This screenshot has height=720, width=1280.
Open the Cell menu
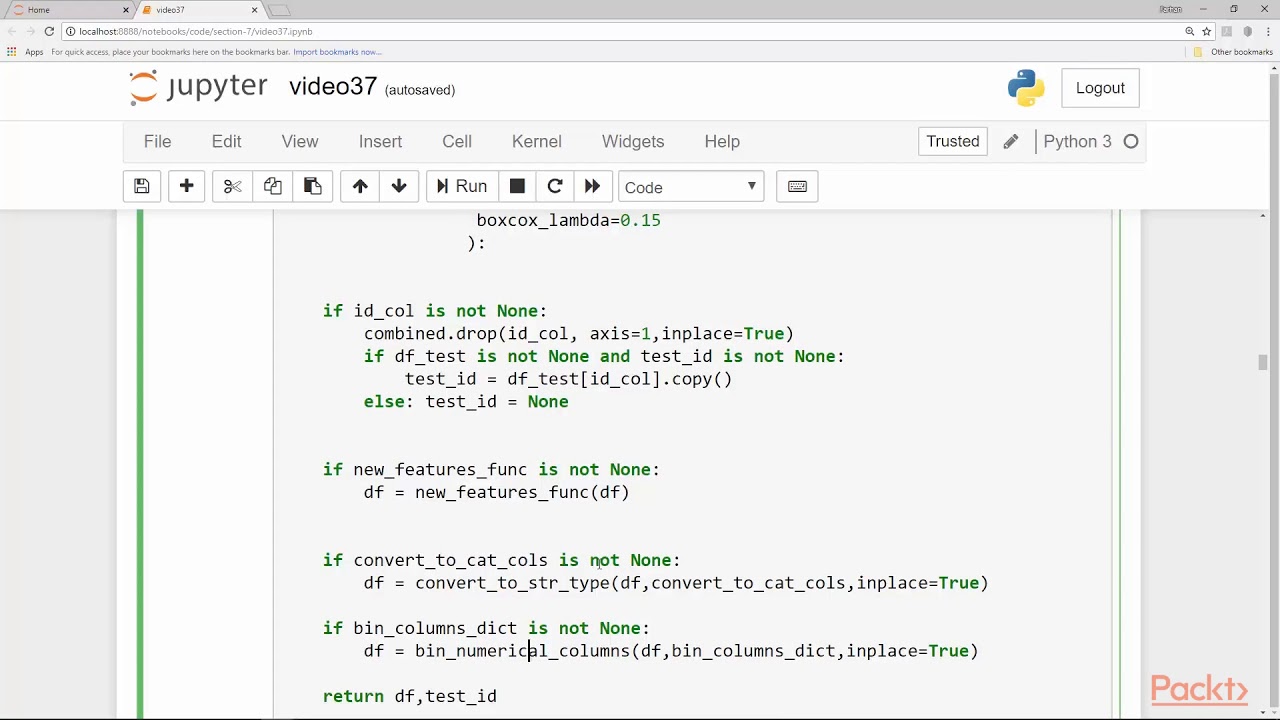coord(457,141)
